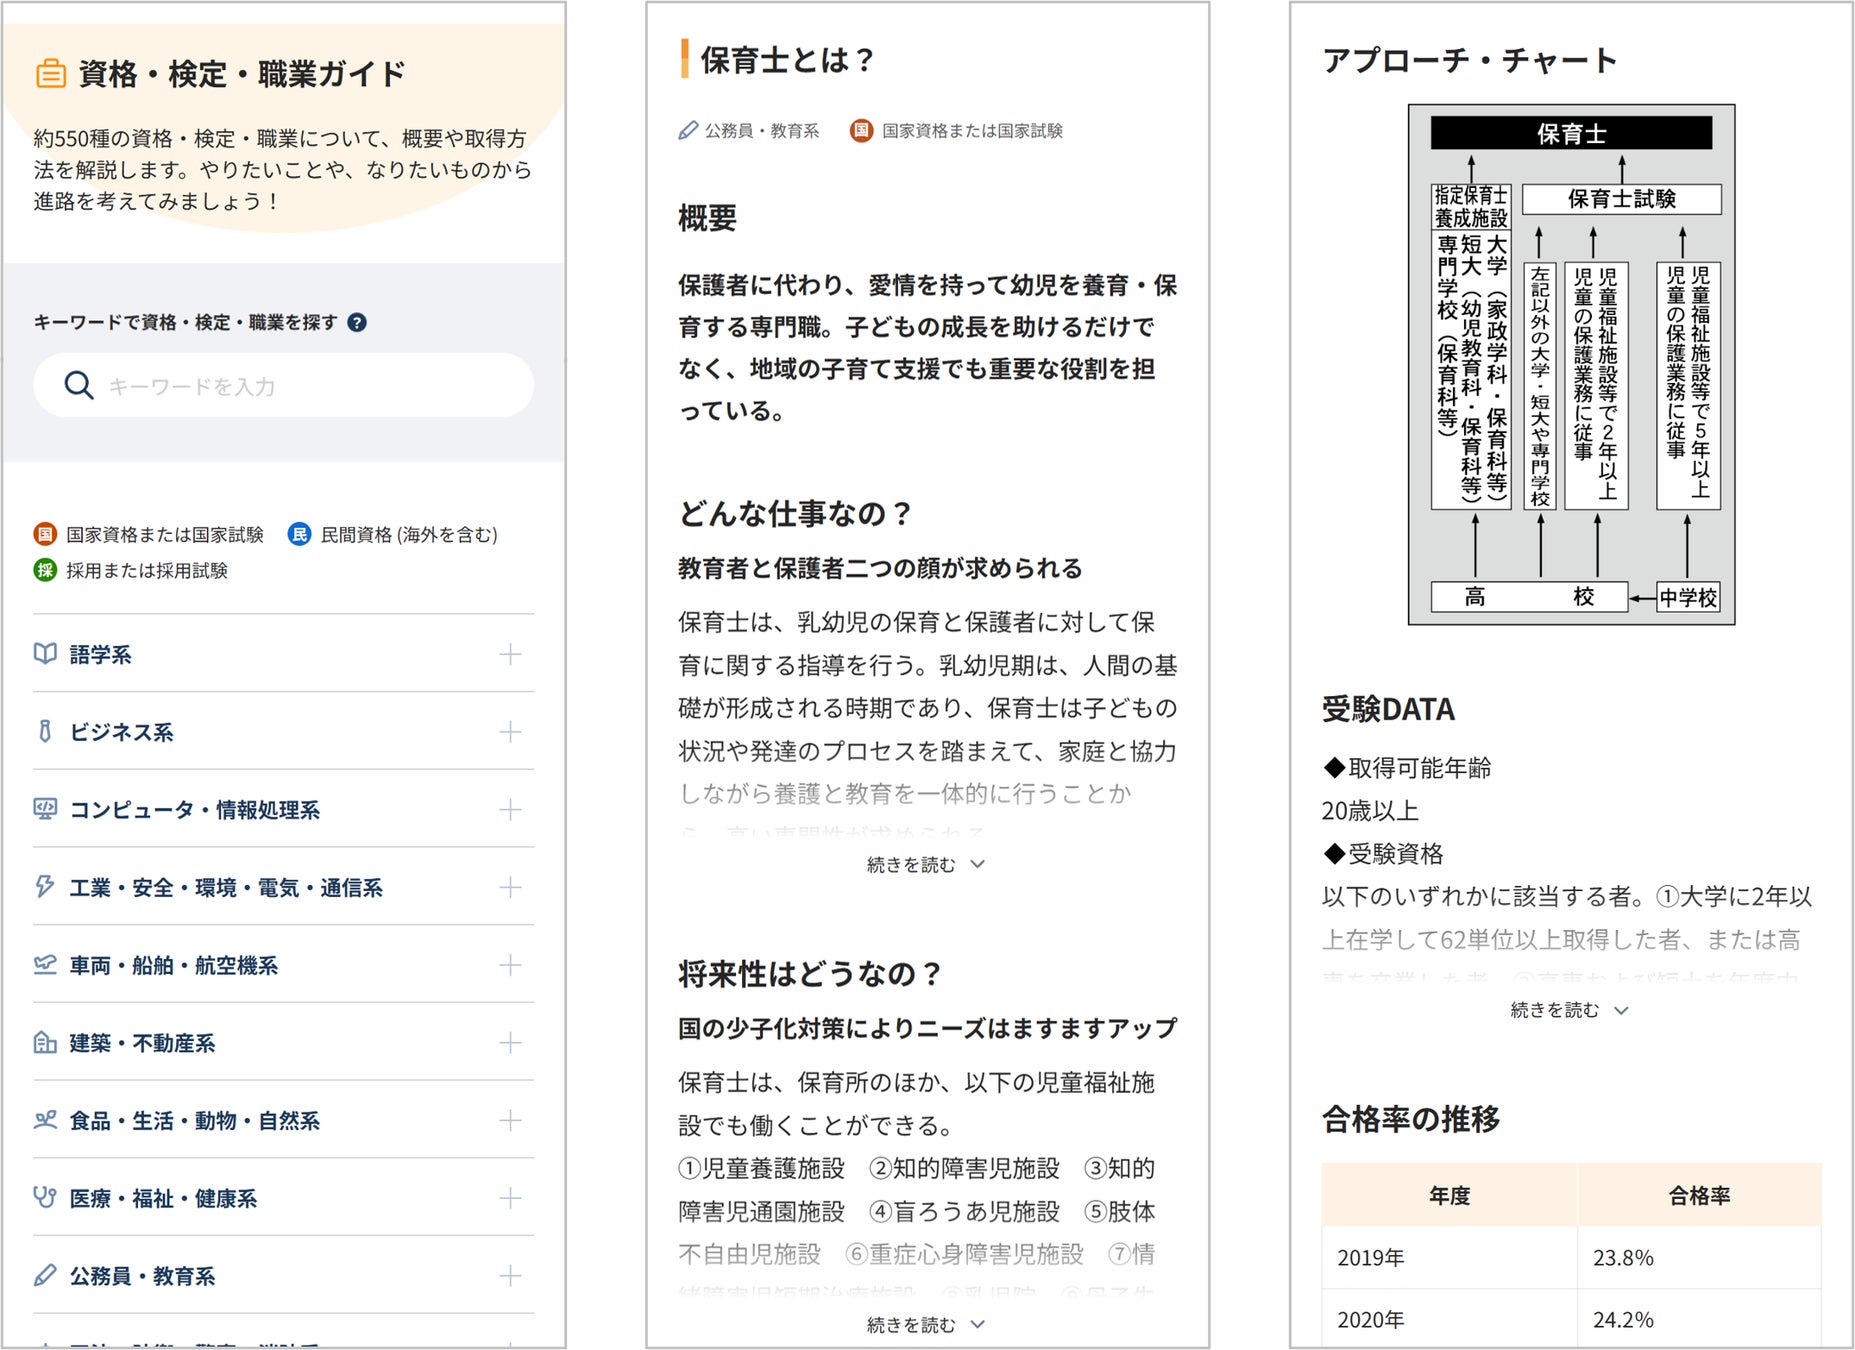Click the 合格率 table header
The width and height of the screenshot is (1855, 1350).
(x=1700, y=1195)
